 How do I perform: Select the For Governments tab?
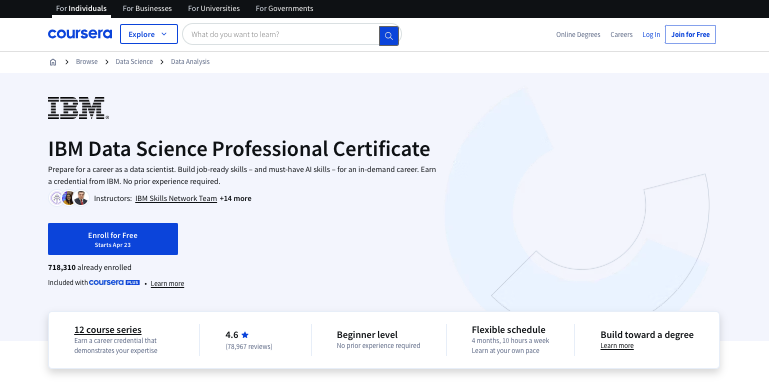point(284,8)
